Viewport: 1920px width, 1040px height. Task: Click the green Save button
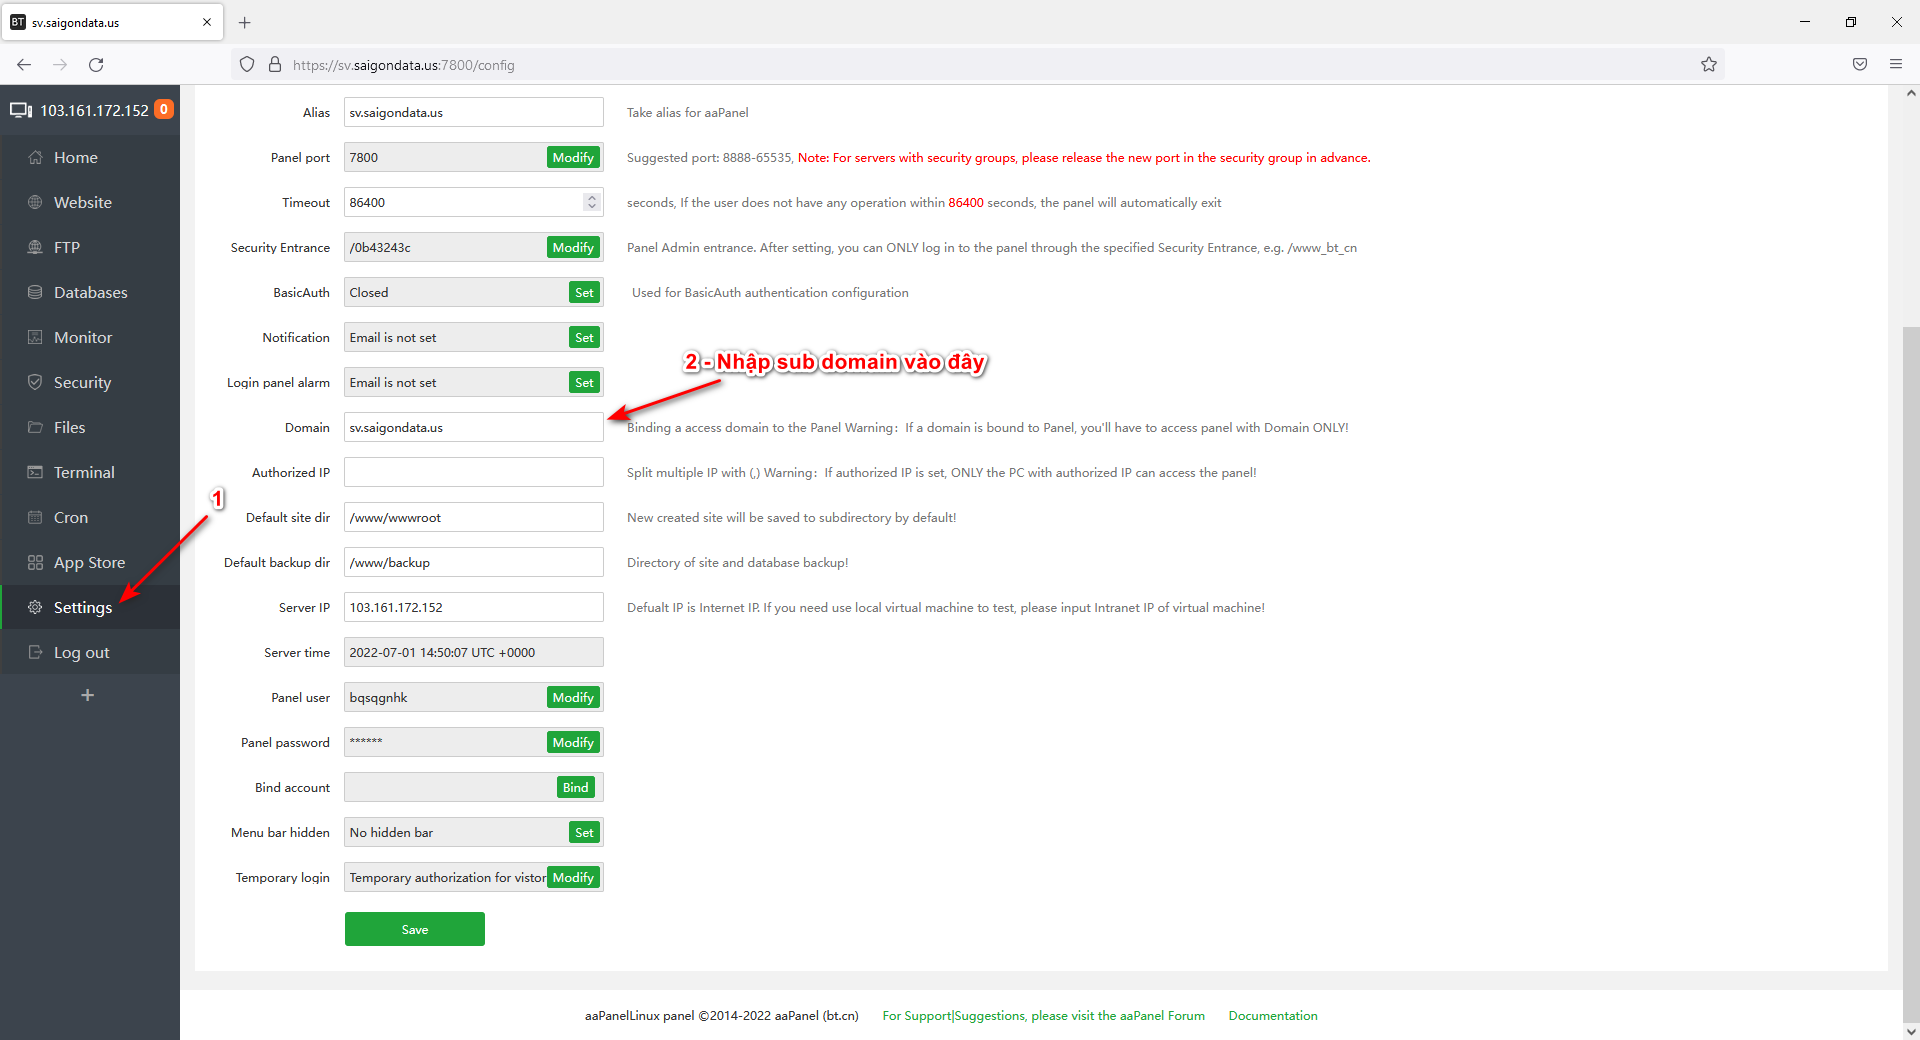point(415,929)
